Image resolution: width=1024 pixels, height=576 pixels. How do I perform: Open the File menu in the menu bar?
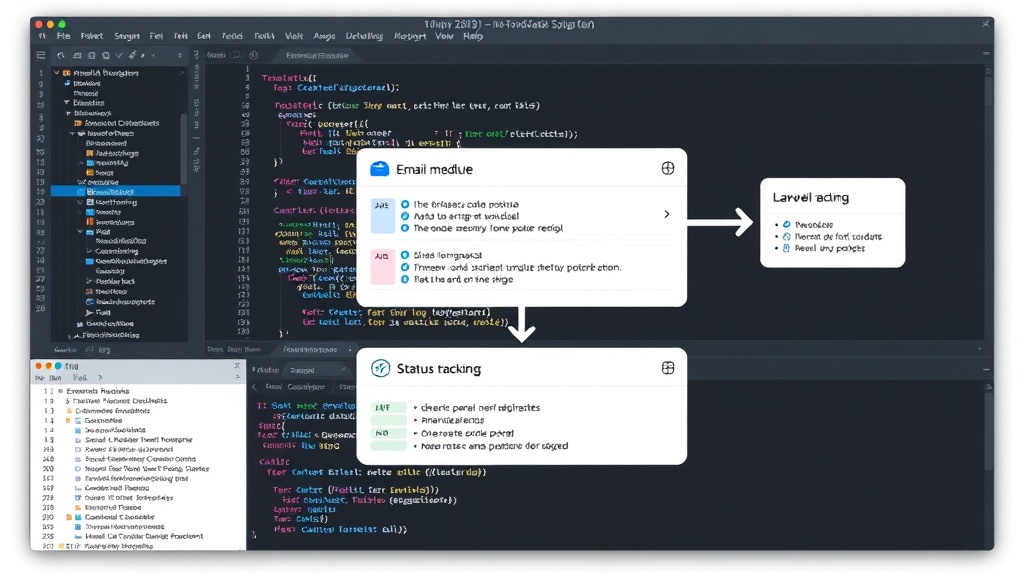point(63,36)
